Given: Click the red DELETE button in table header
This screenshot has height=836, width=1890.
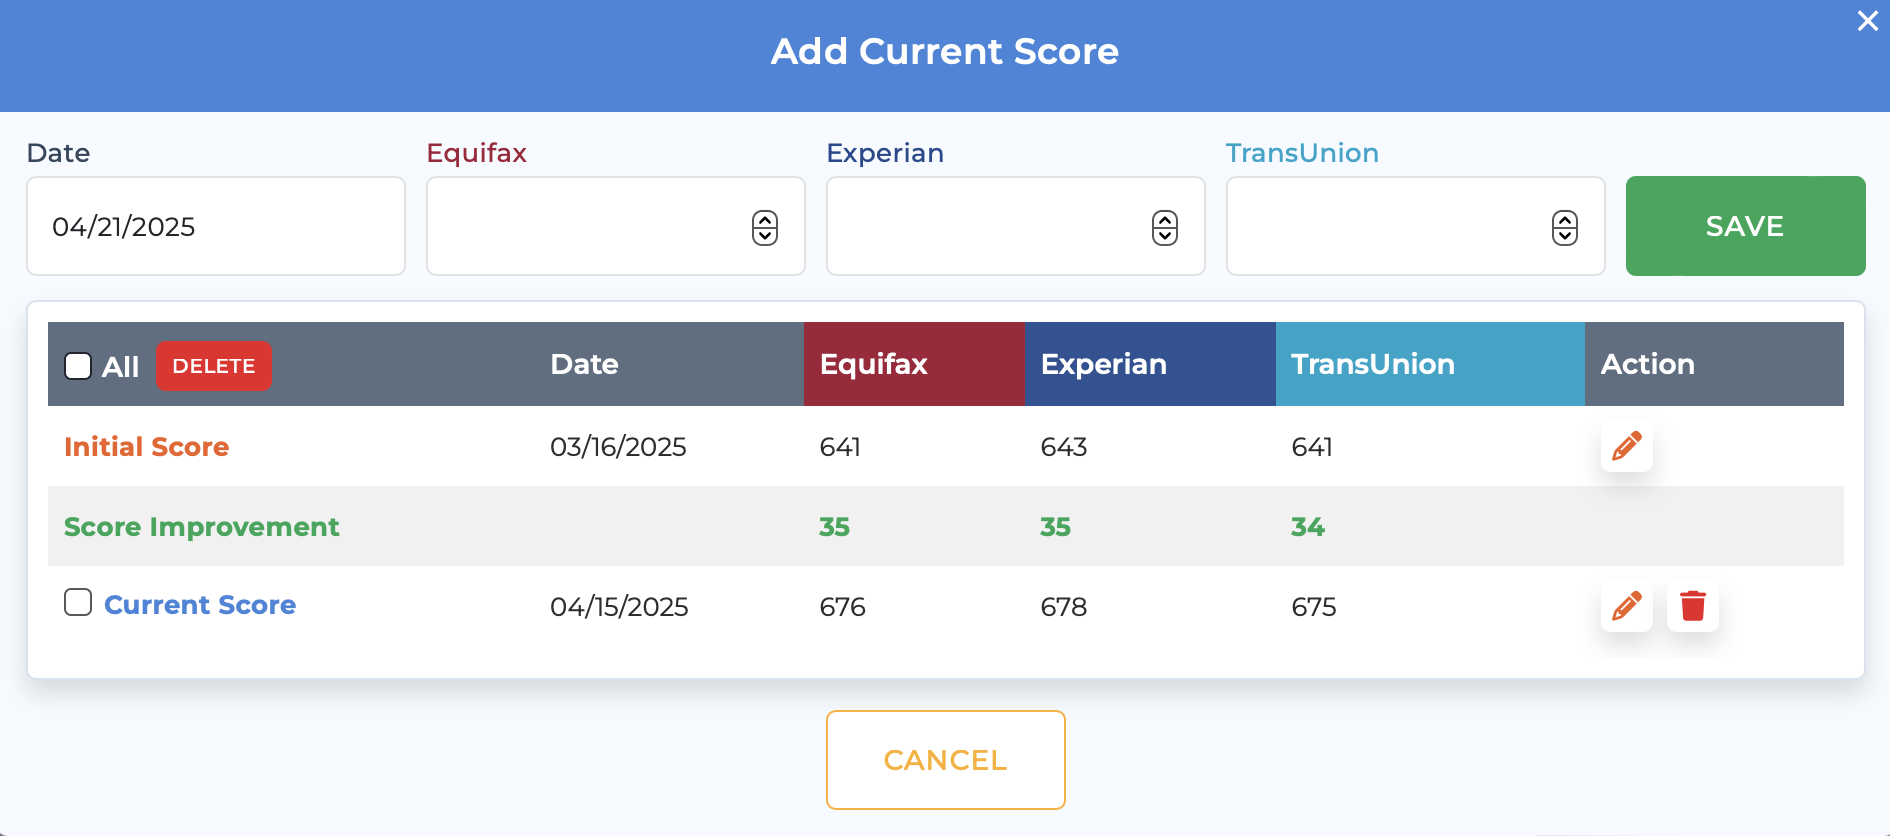Looking at the screenshot, I should pyautogui.click(x=213, y=366).
